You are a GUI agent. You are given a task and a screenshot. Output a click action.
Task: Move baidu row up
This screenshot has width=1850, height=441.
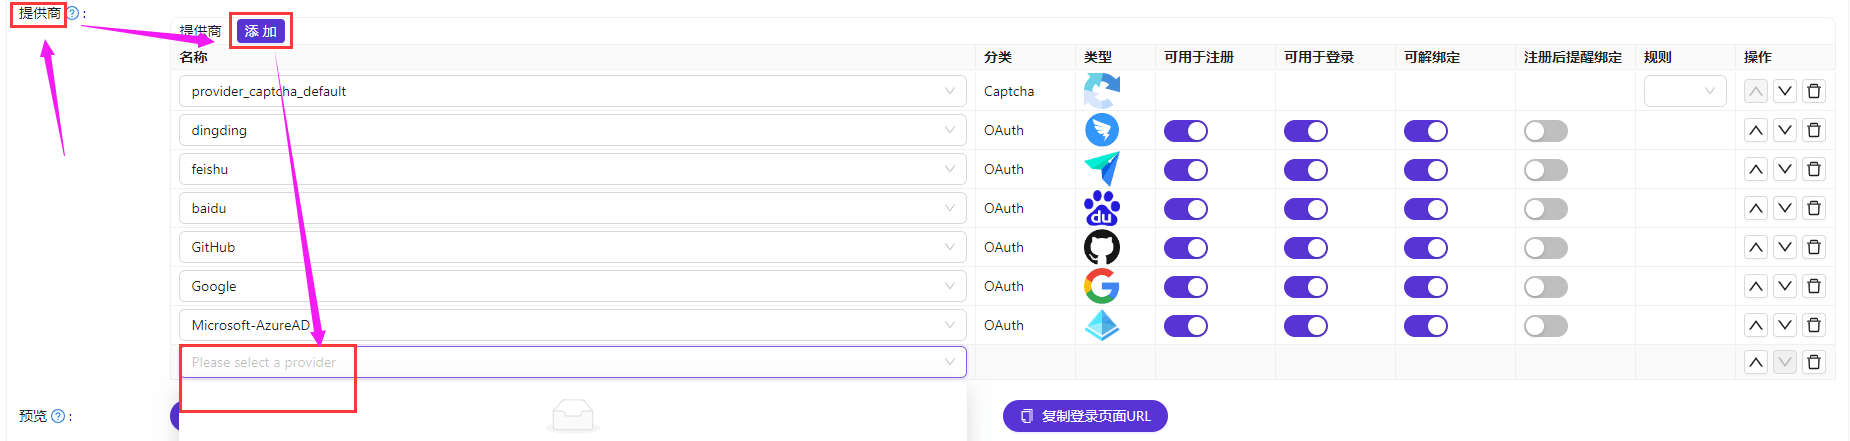point(1756,208)
